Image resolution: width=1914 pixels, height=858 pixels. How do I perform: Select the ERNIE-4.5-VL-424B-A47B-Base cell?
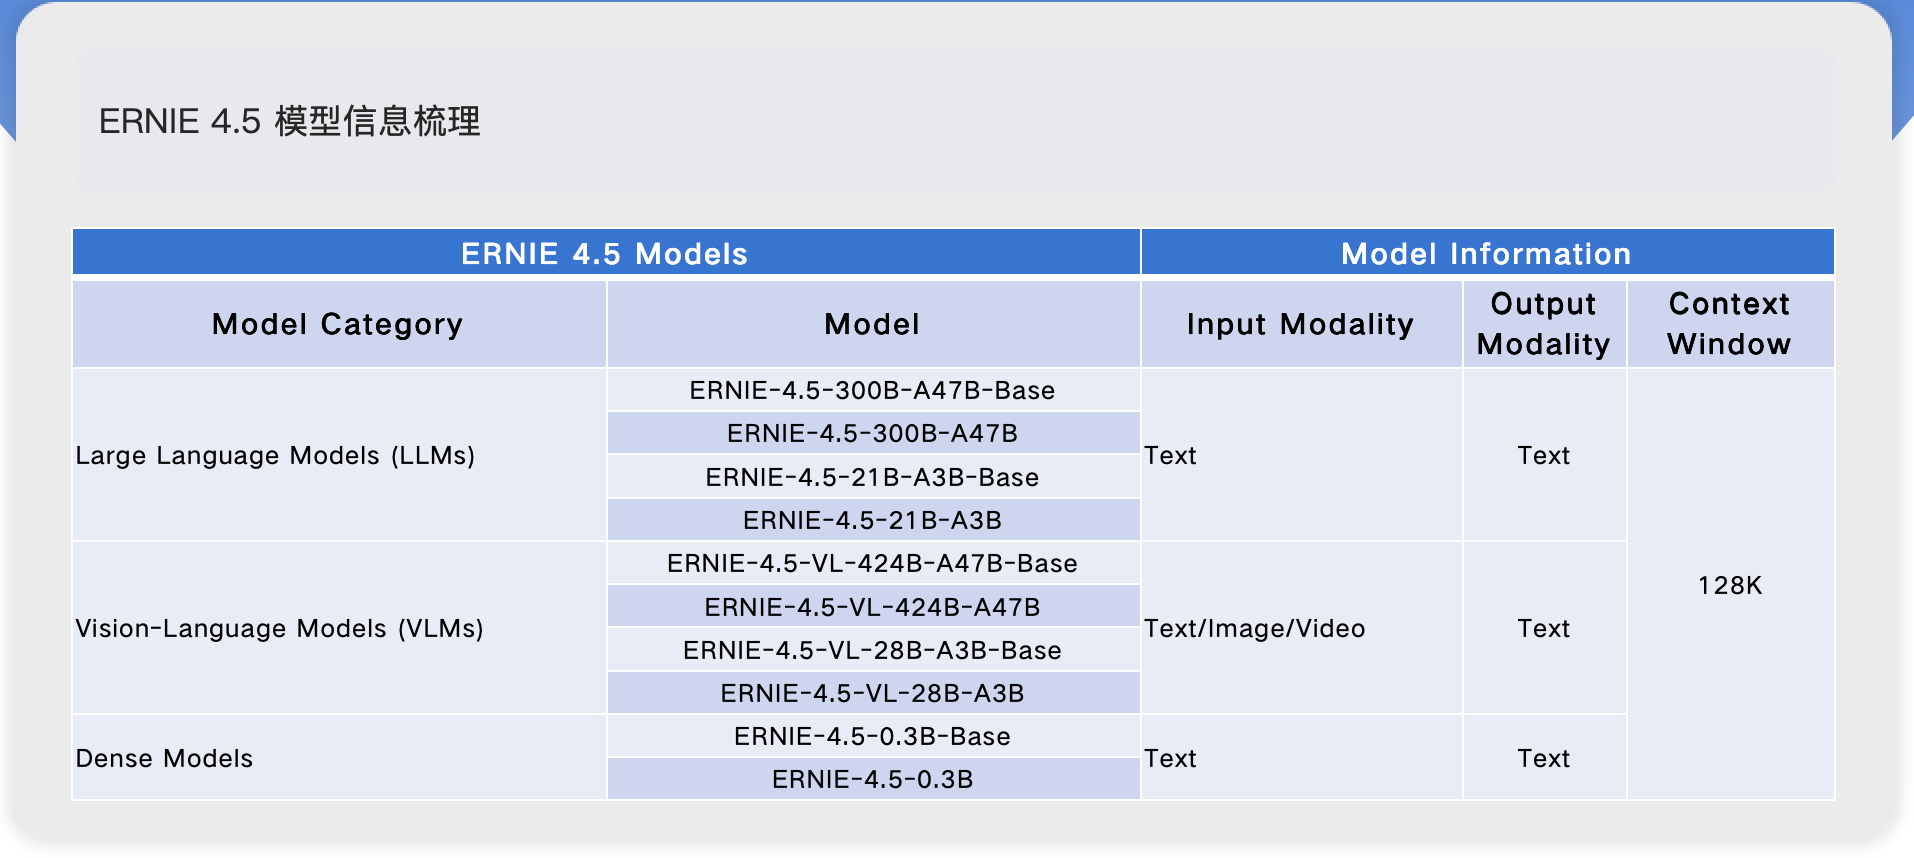tap(873, 563)
